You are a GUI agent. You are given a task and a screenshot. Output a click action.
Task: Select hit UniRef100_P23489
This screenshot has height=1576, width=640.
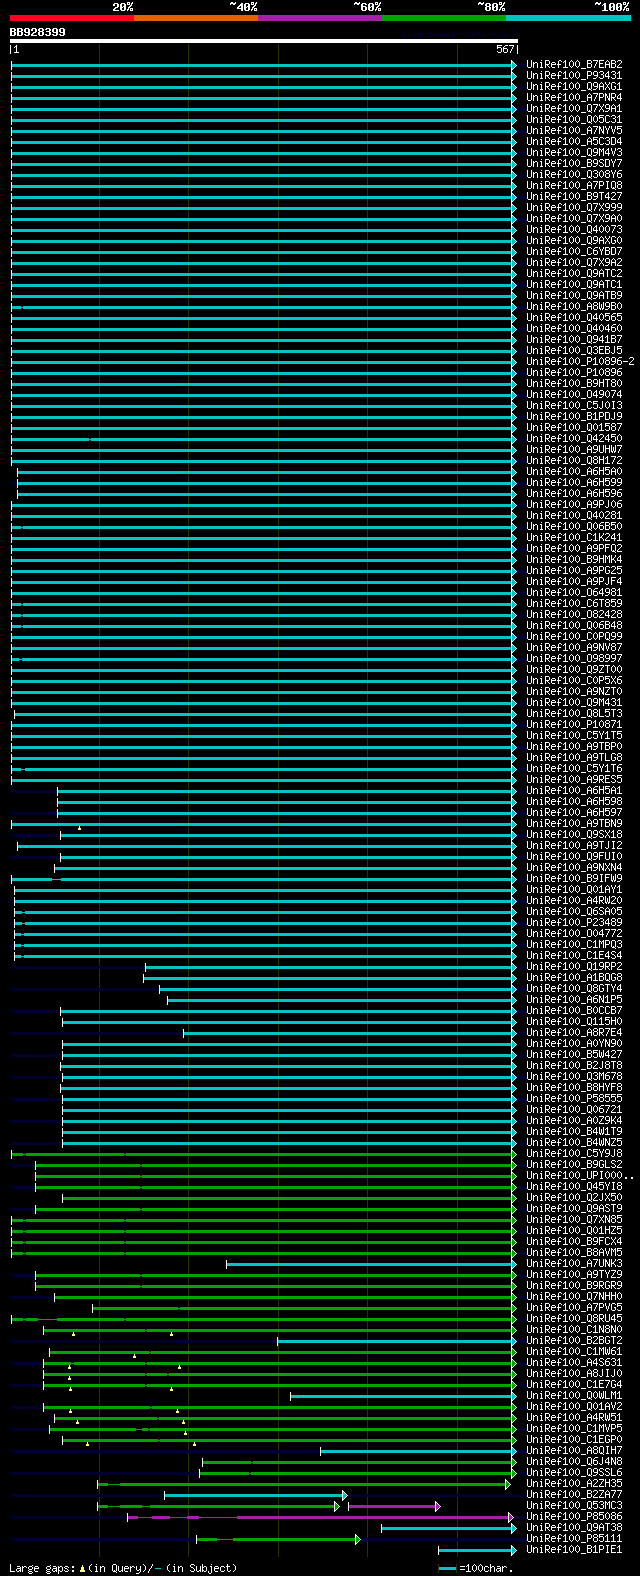574,923
